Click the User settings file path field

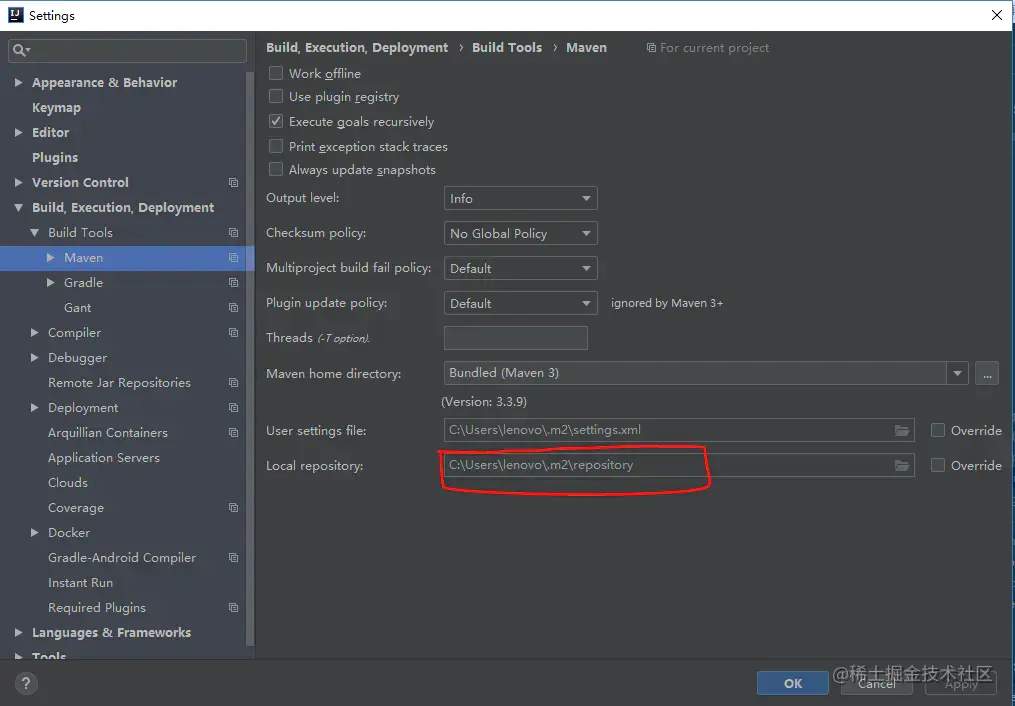tap(679, 430)
